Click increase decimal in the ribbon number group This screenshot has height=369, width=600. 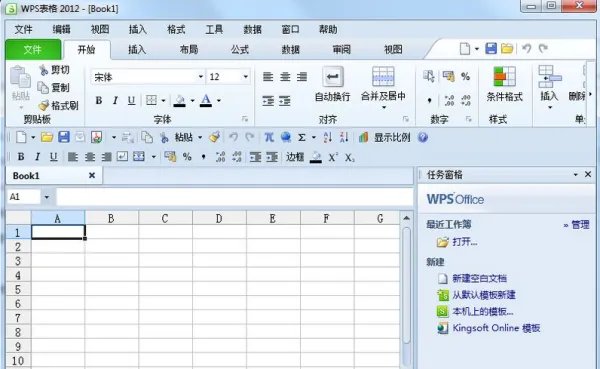pos(449,101)
